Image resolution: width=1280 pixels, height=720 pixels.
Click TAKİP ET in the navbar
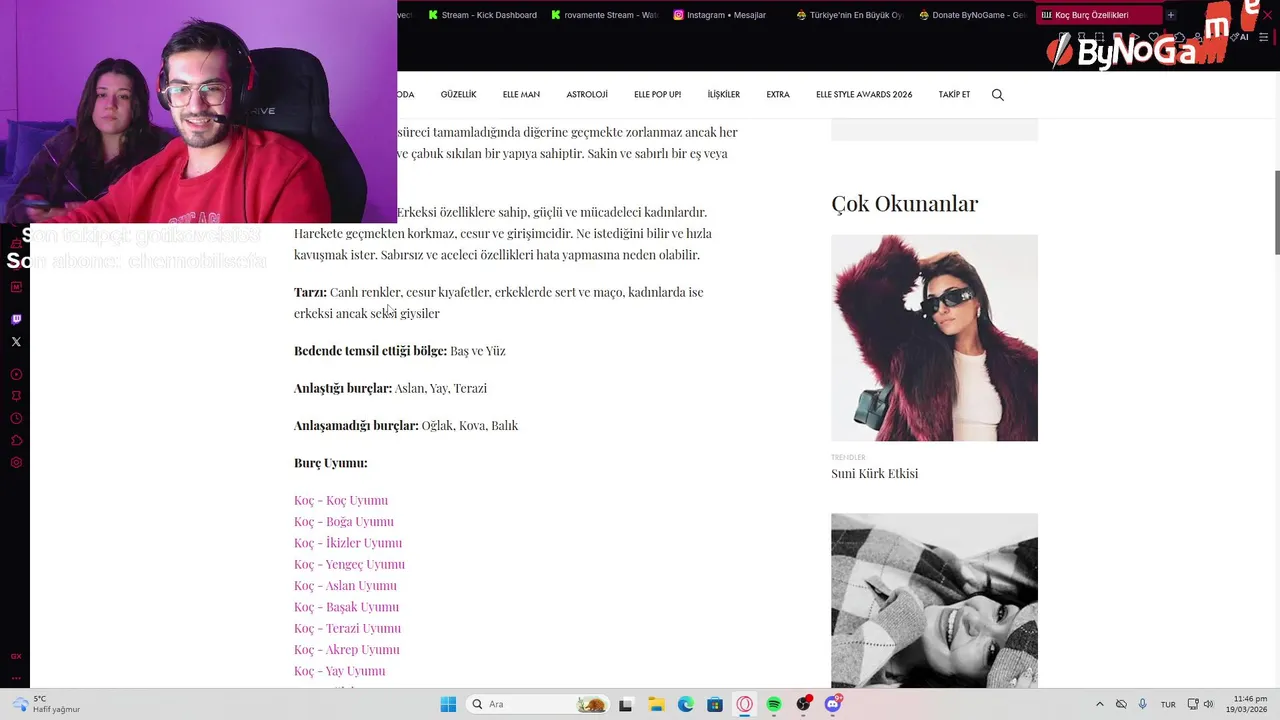tap(954, 95)
